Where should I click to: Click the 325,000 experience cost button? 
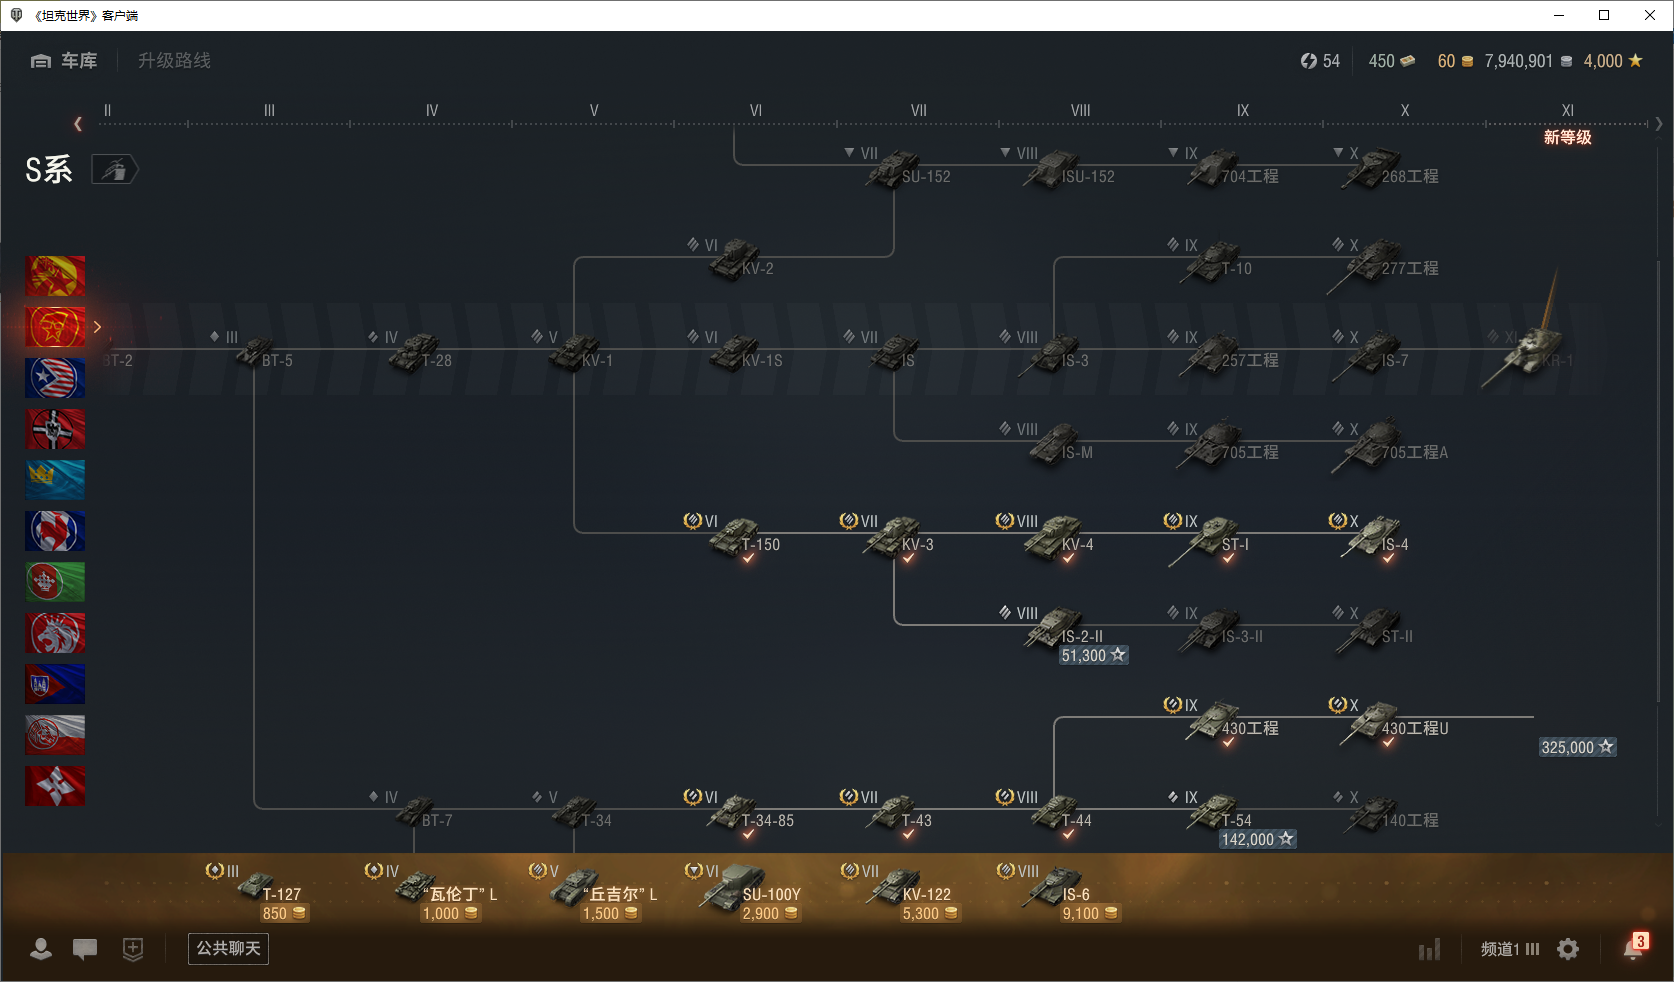[x=1577, y=748]
